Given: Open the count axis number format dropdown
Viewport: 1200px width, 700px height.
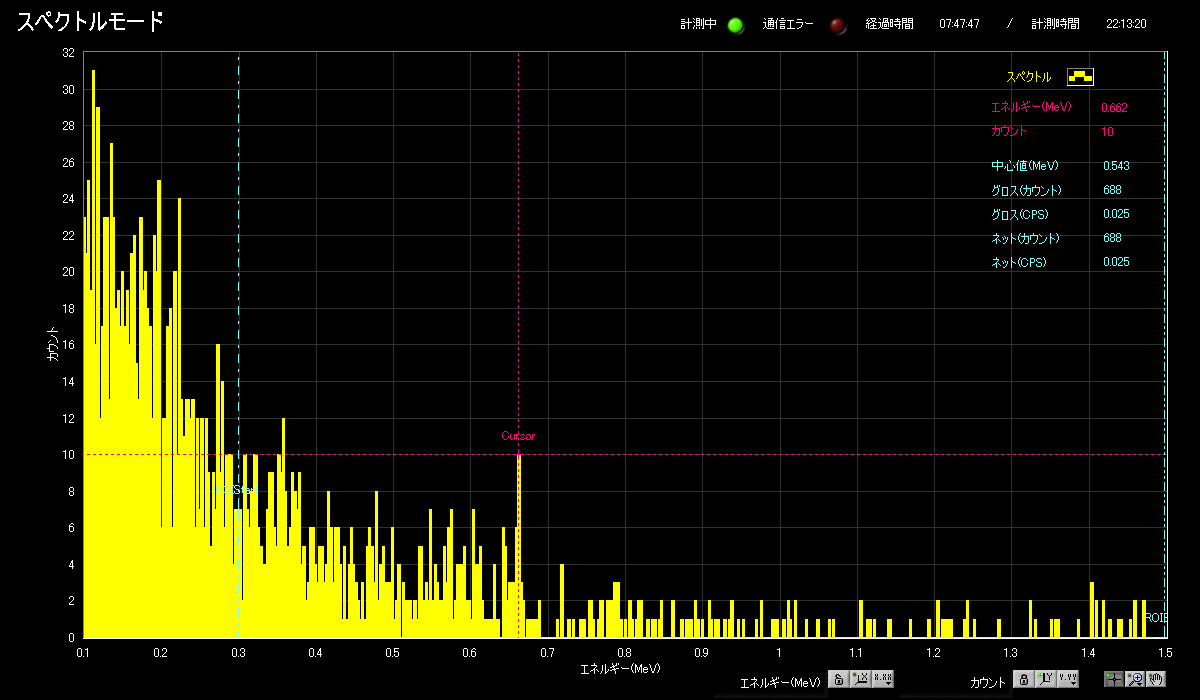Looking at the screenshot, I should coord(1068,680).
